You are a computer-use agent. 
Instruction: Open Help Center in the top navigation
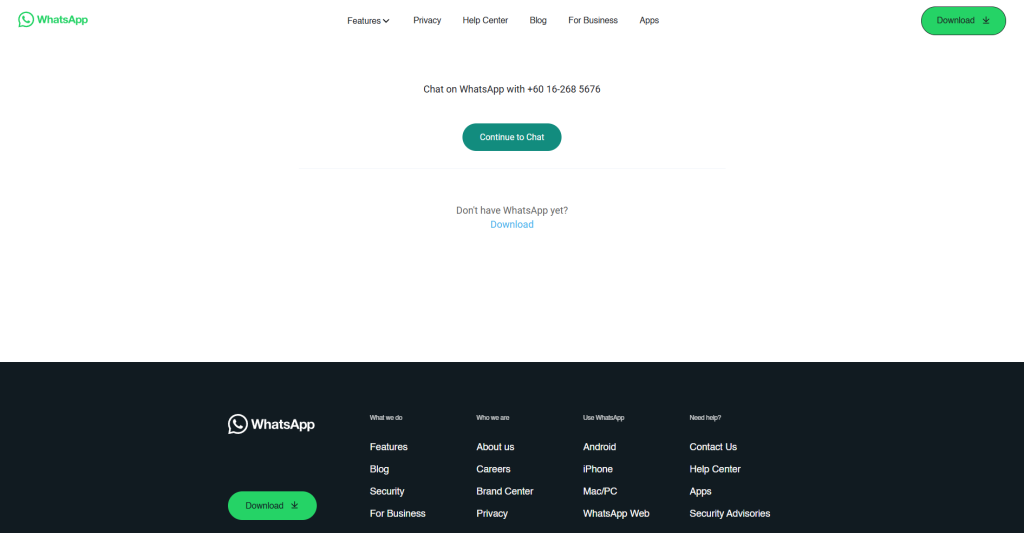point(485,20)
